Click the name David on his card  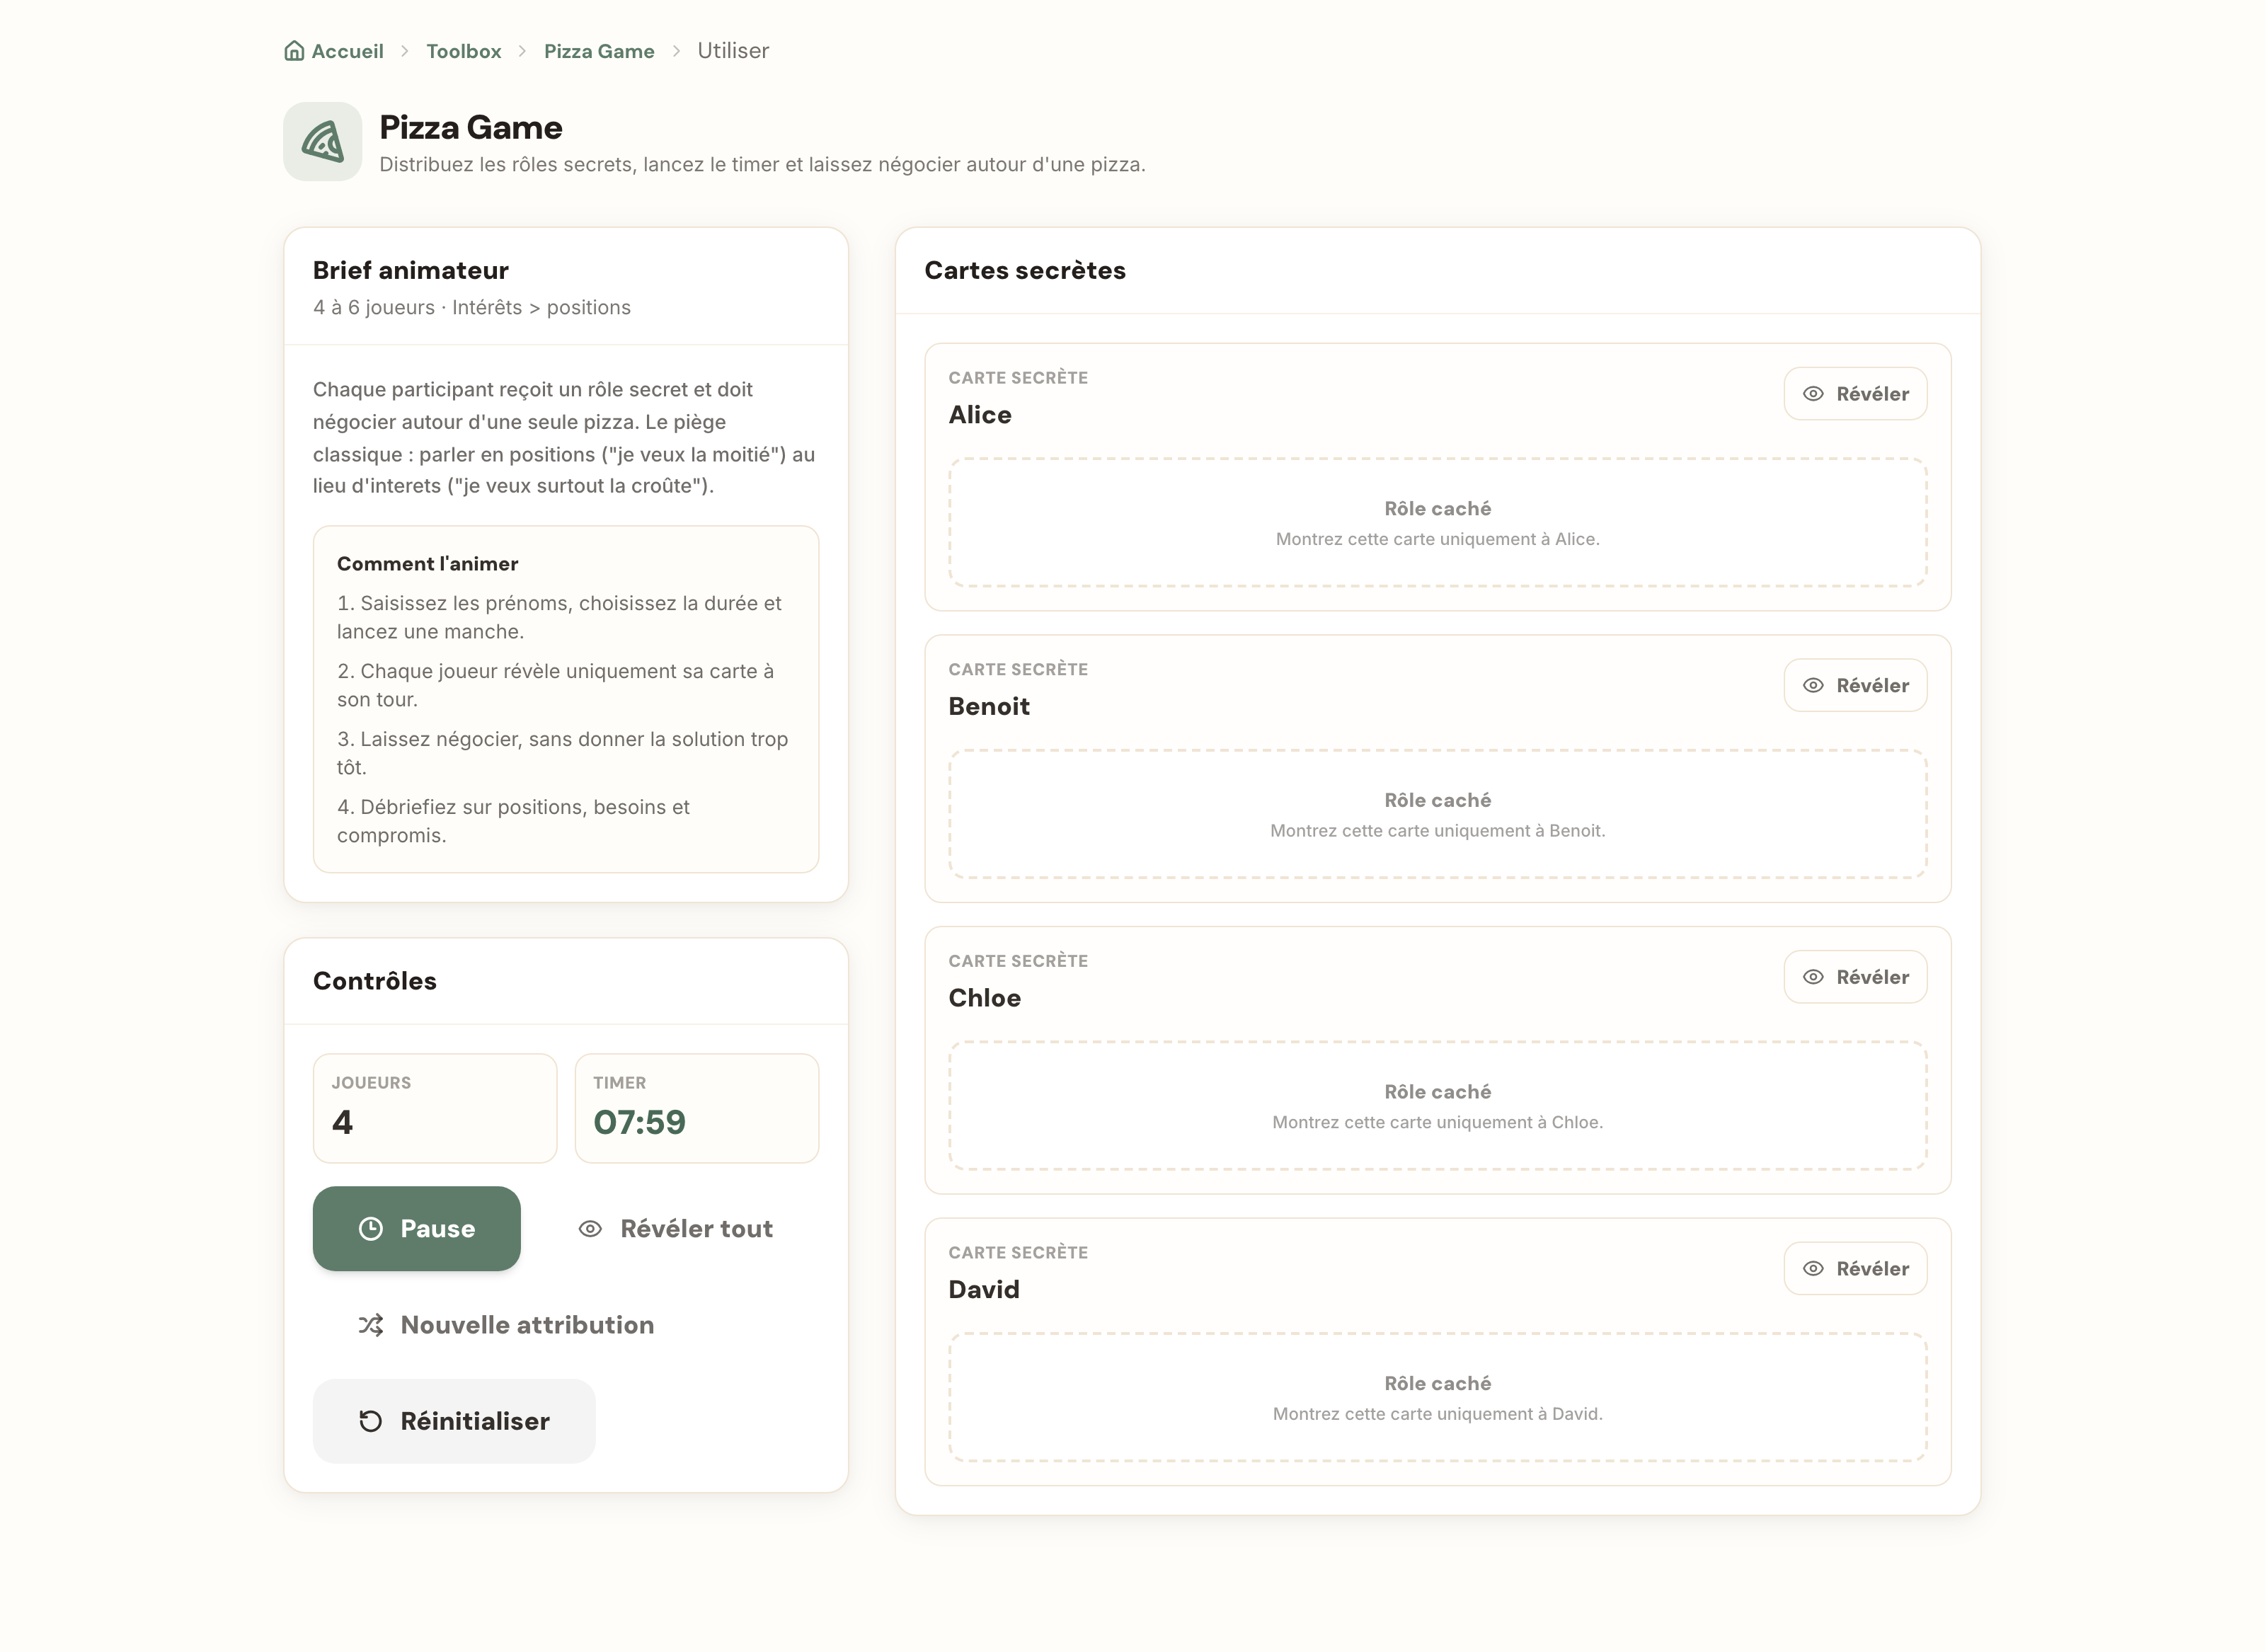pos(984,1289)
